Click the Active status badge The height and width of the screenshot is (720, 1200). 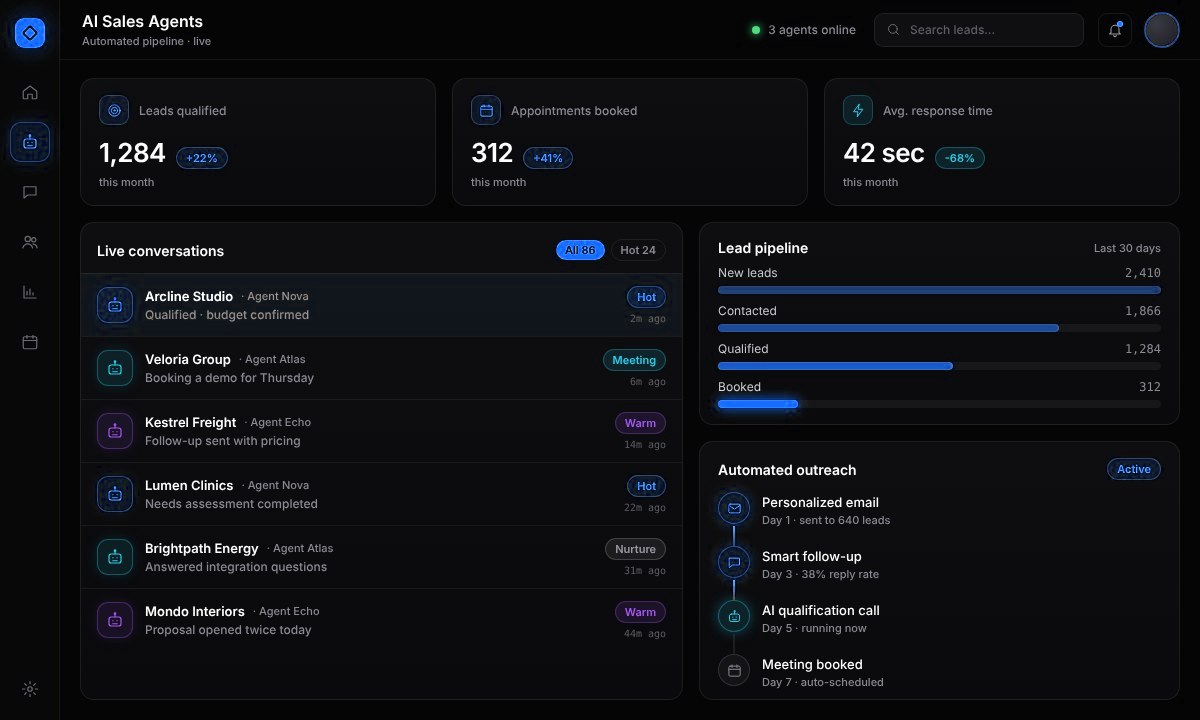click(1134, 469)
